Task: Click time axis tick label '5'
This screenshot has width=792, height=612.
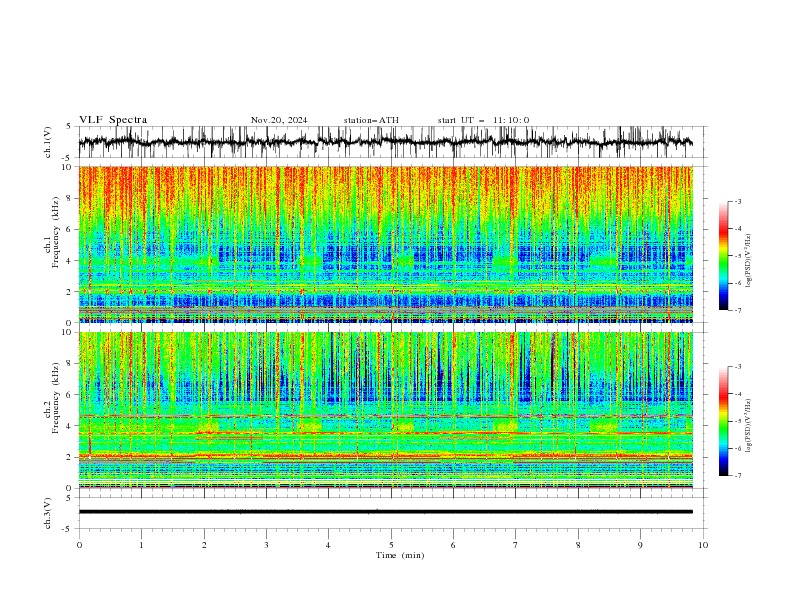Action: [391, 545]
